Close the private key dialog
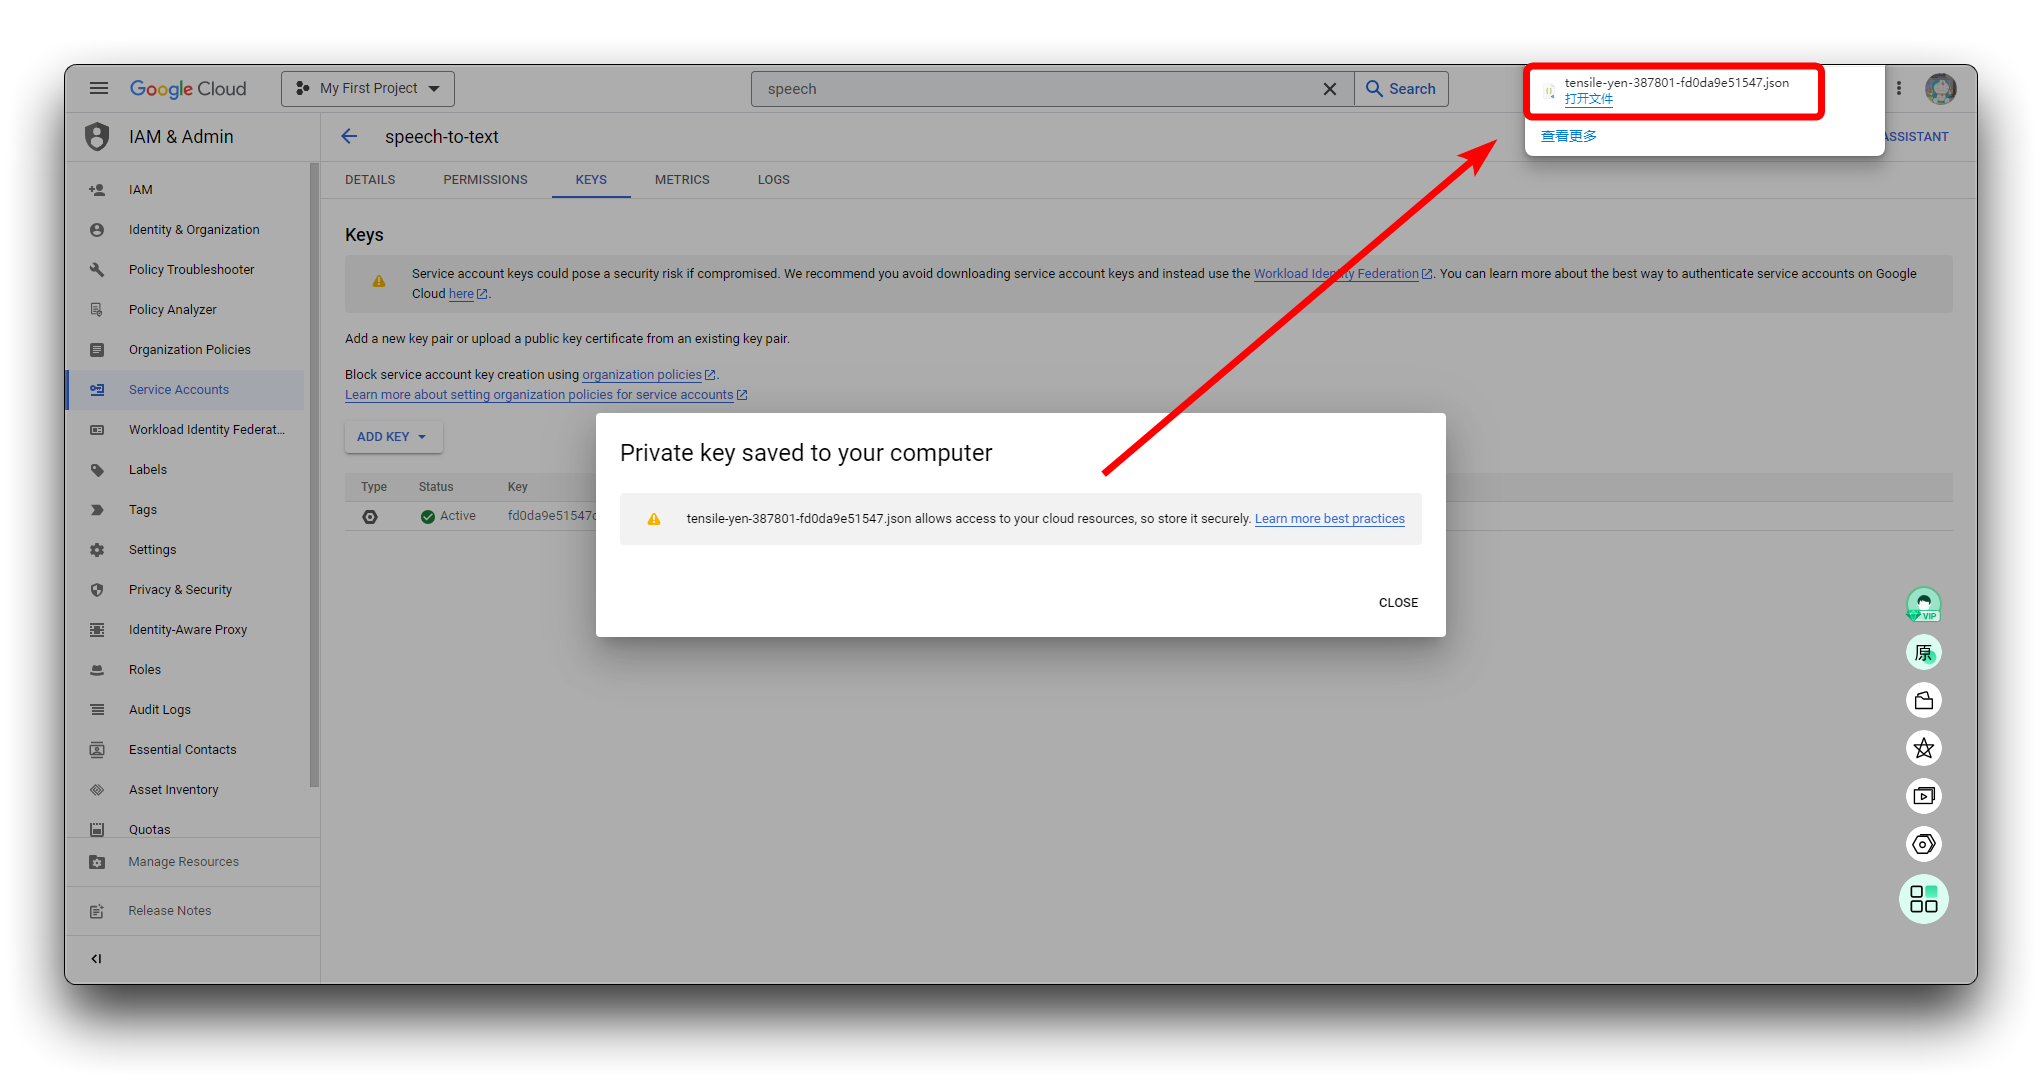 1398,603
